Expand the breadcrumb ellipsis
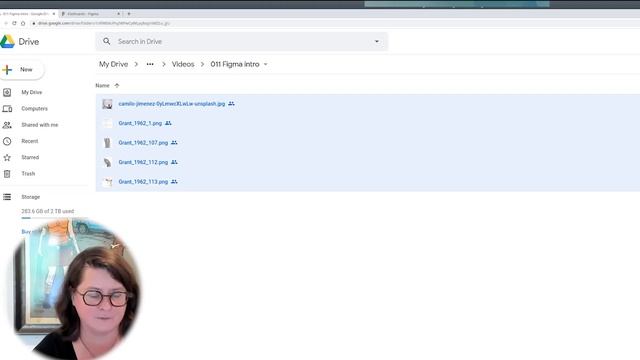 click(150, 64)
